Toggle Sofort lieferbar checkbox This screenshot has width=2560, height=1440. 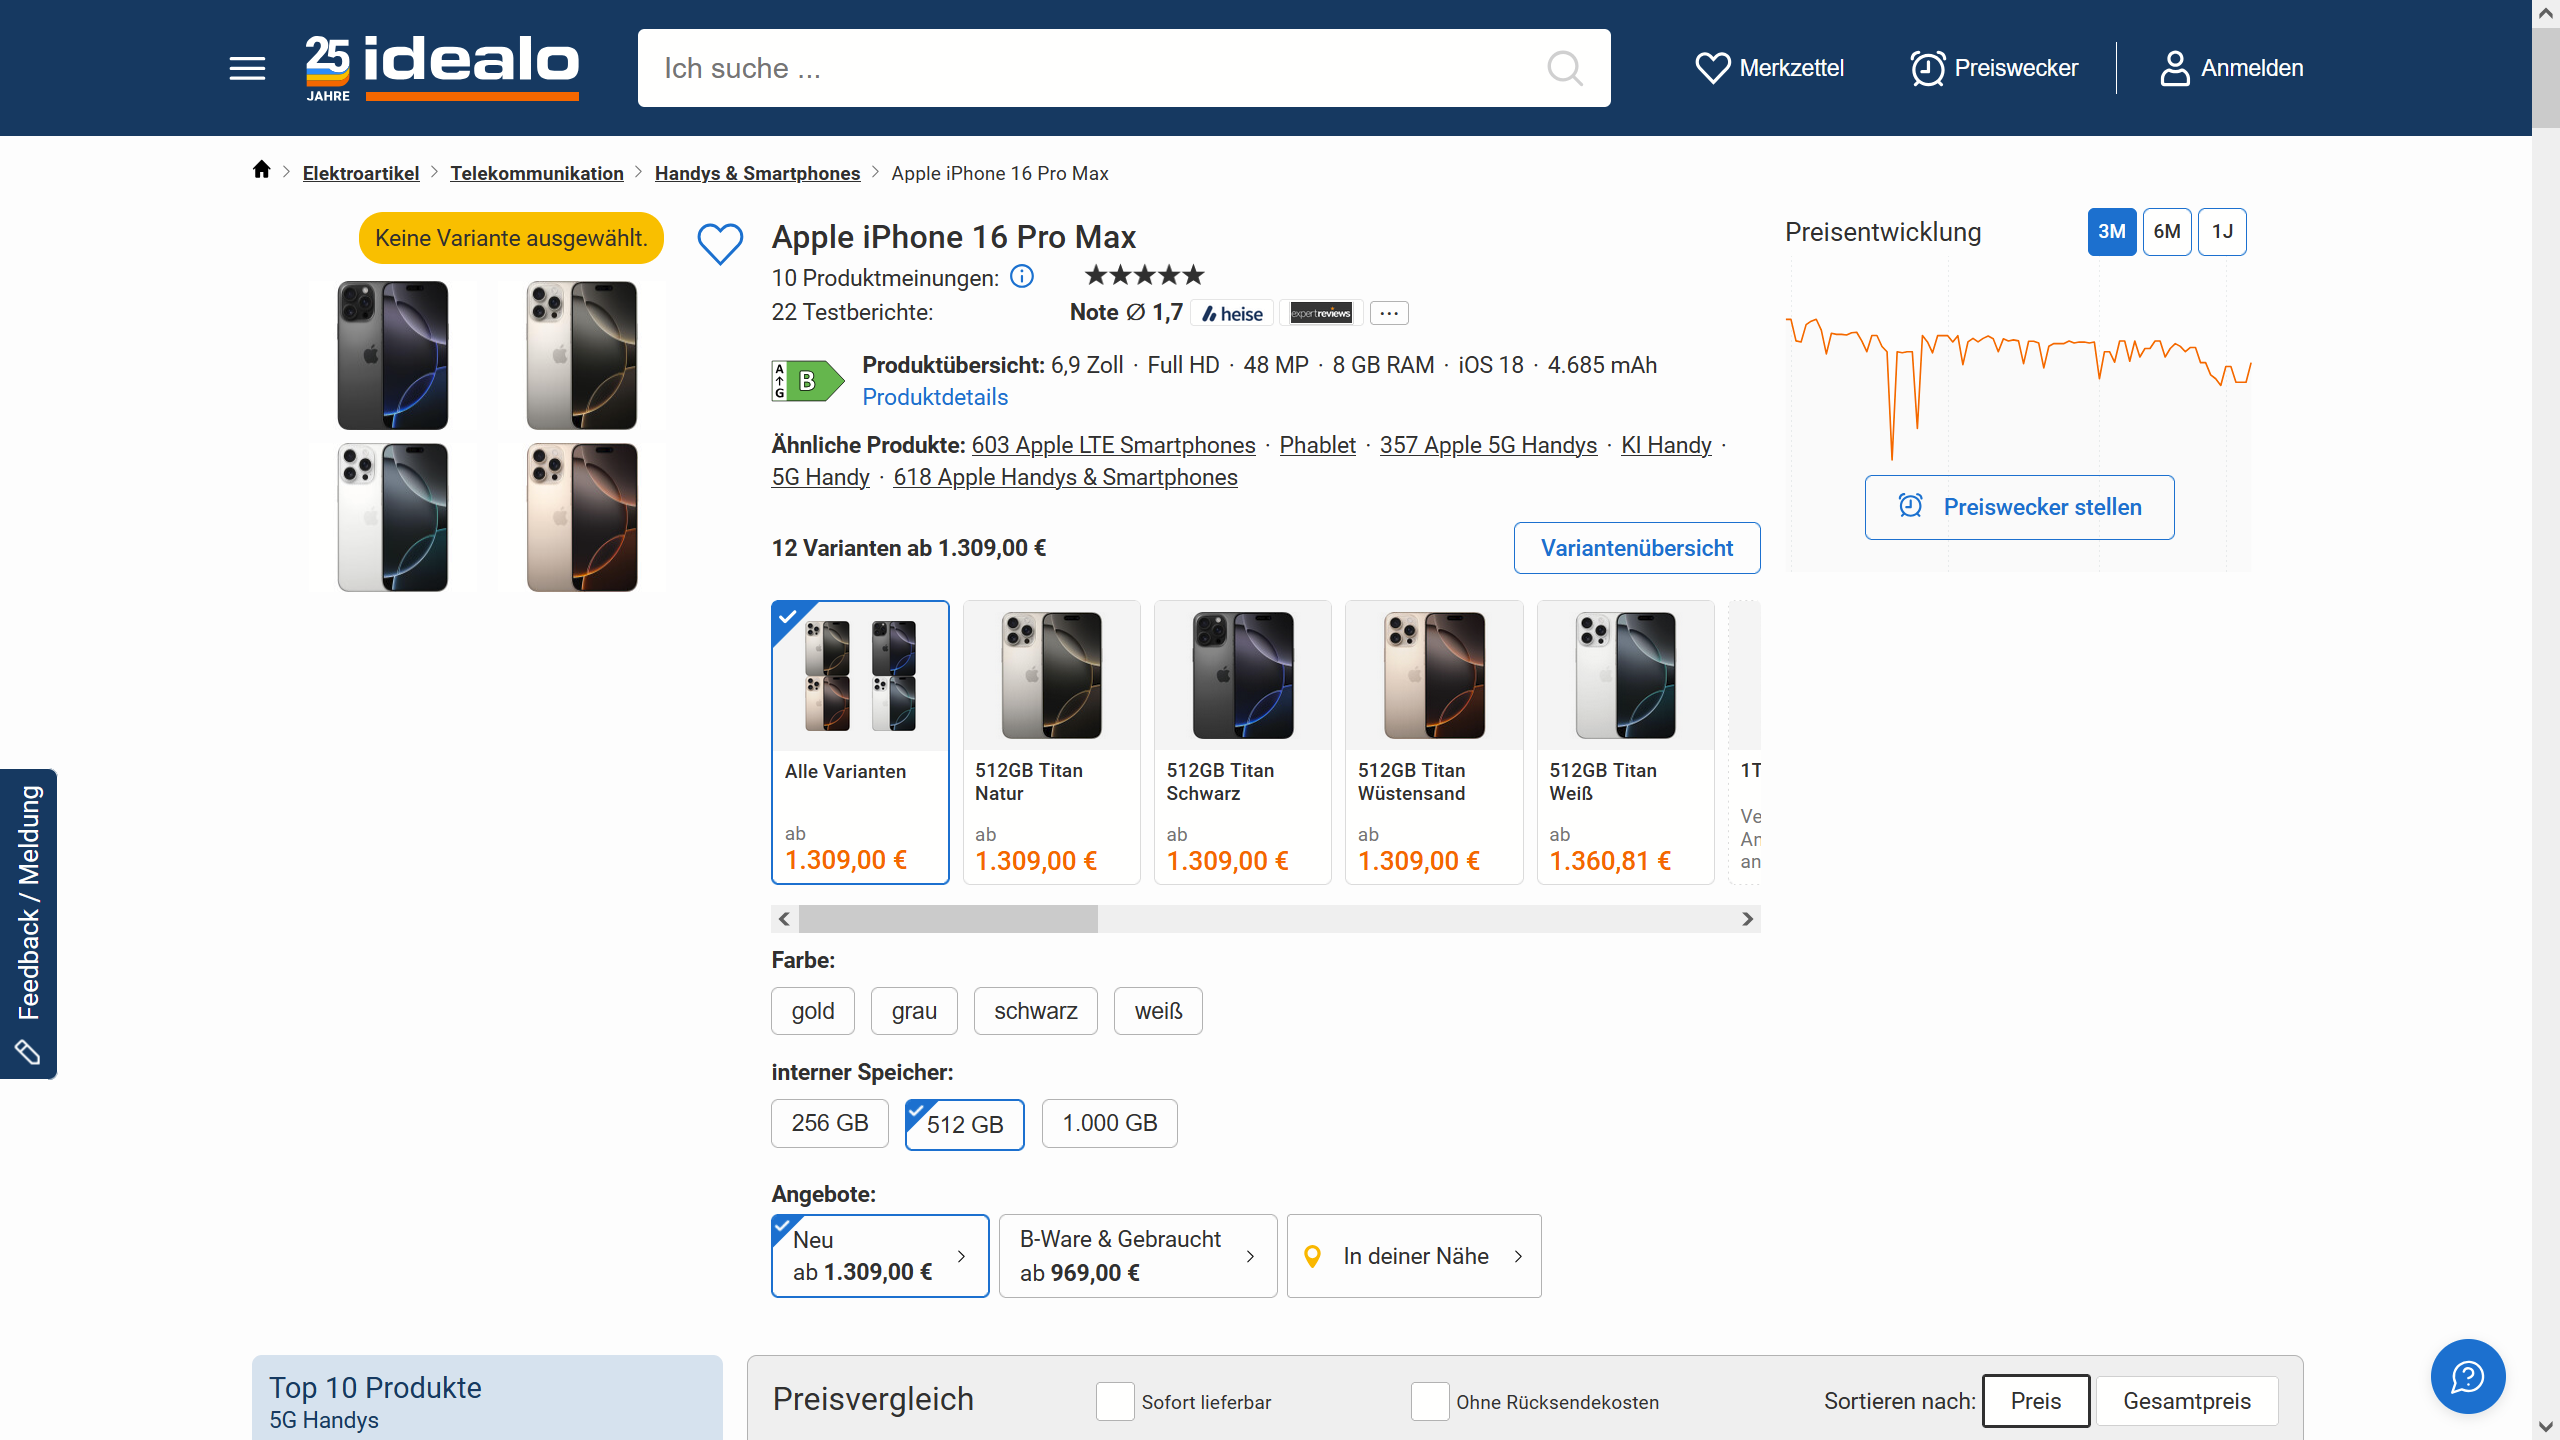coord(1115,1401)
